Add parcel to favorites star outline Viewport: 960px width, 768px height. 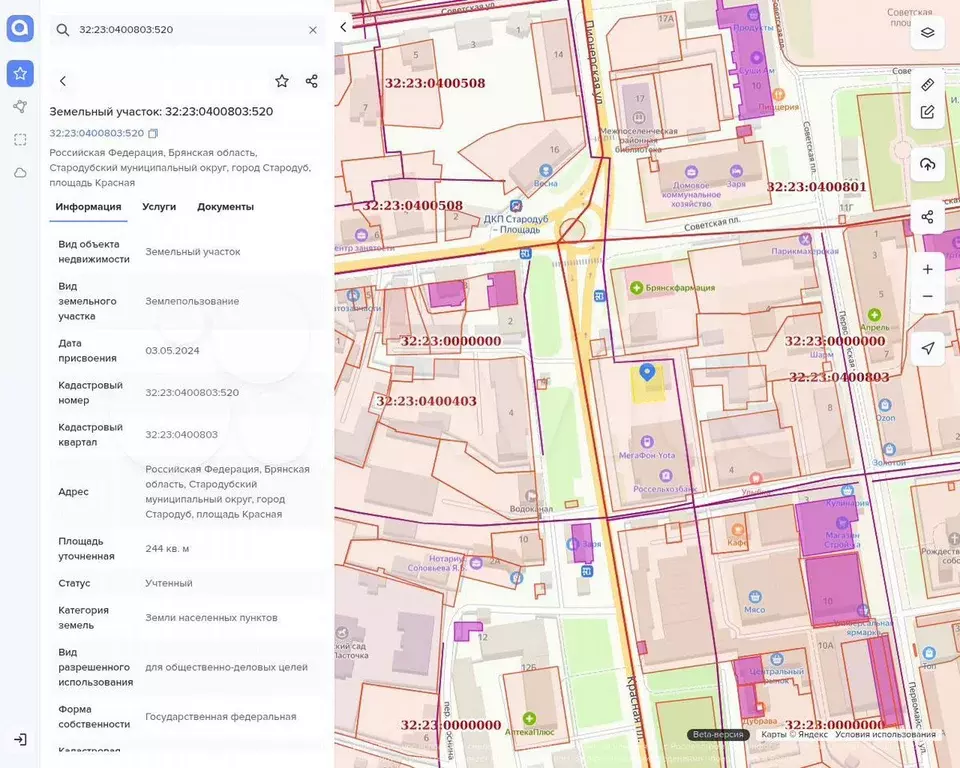click(282, 81)
